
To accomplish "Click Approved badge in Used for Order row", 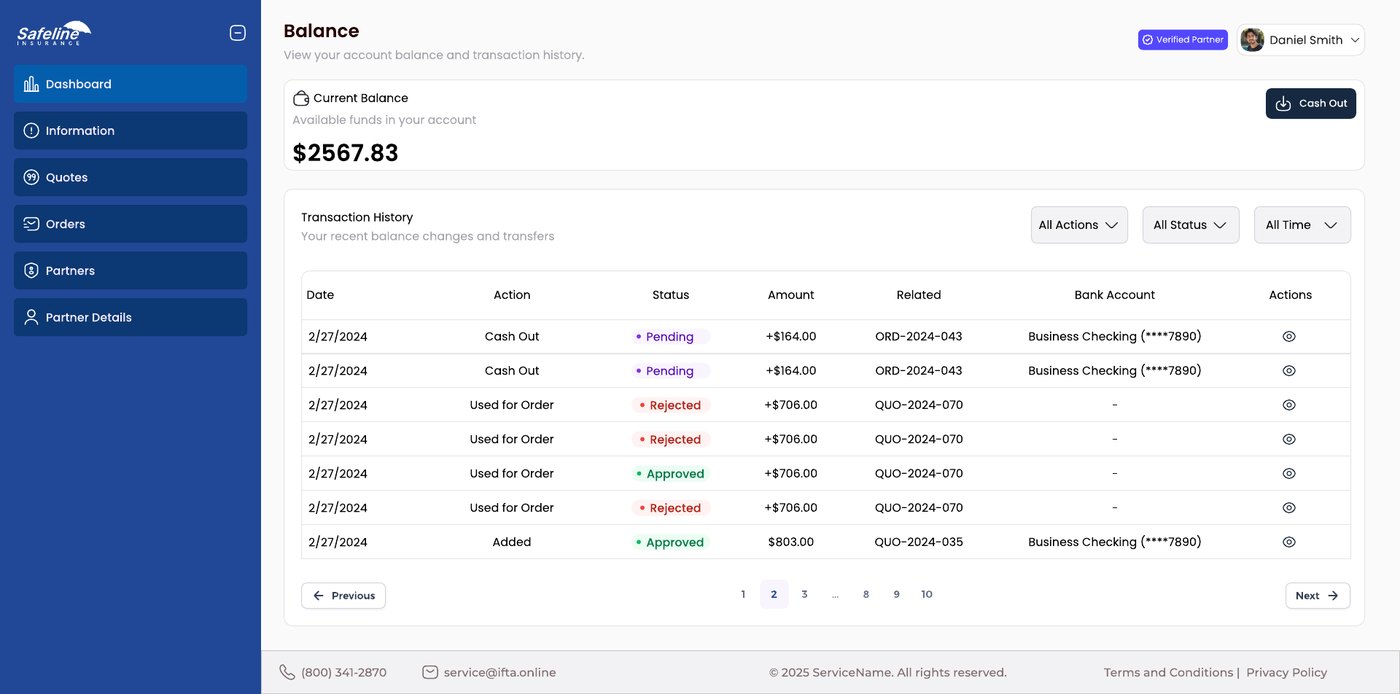I will (670, 474).
